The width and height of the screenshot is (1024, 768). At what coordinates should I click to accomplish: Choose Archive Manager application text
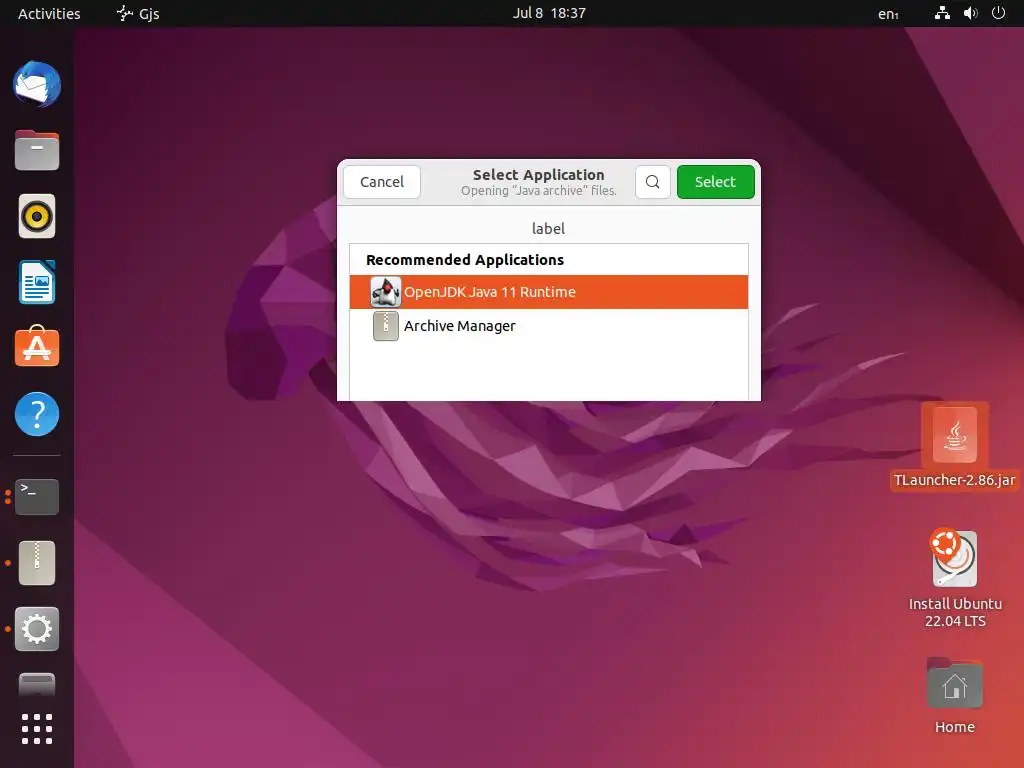(459, 326)
